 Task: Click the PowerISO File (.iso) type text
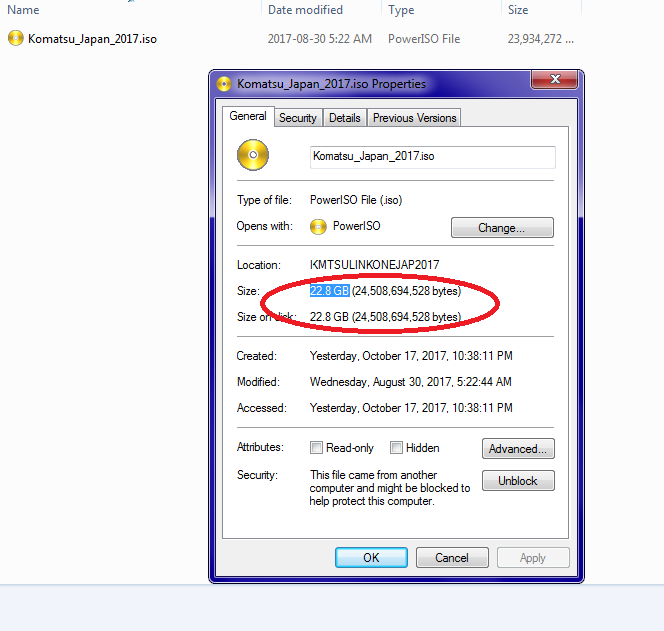click(x=356, y=200)
